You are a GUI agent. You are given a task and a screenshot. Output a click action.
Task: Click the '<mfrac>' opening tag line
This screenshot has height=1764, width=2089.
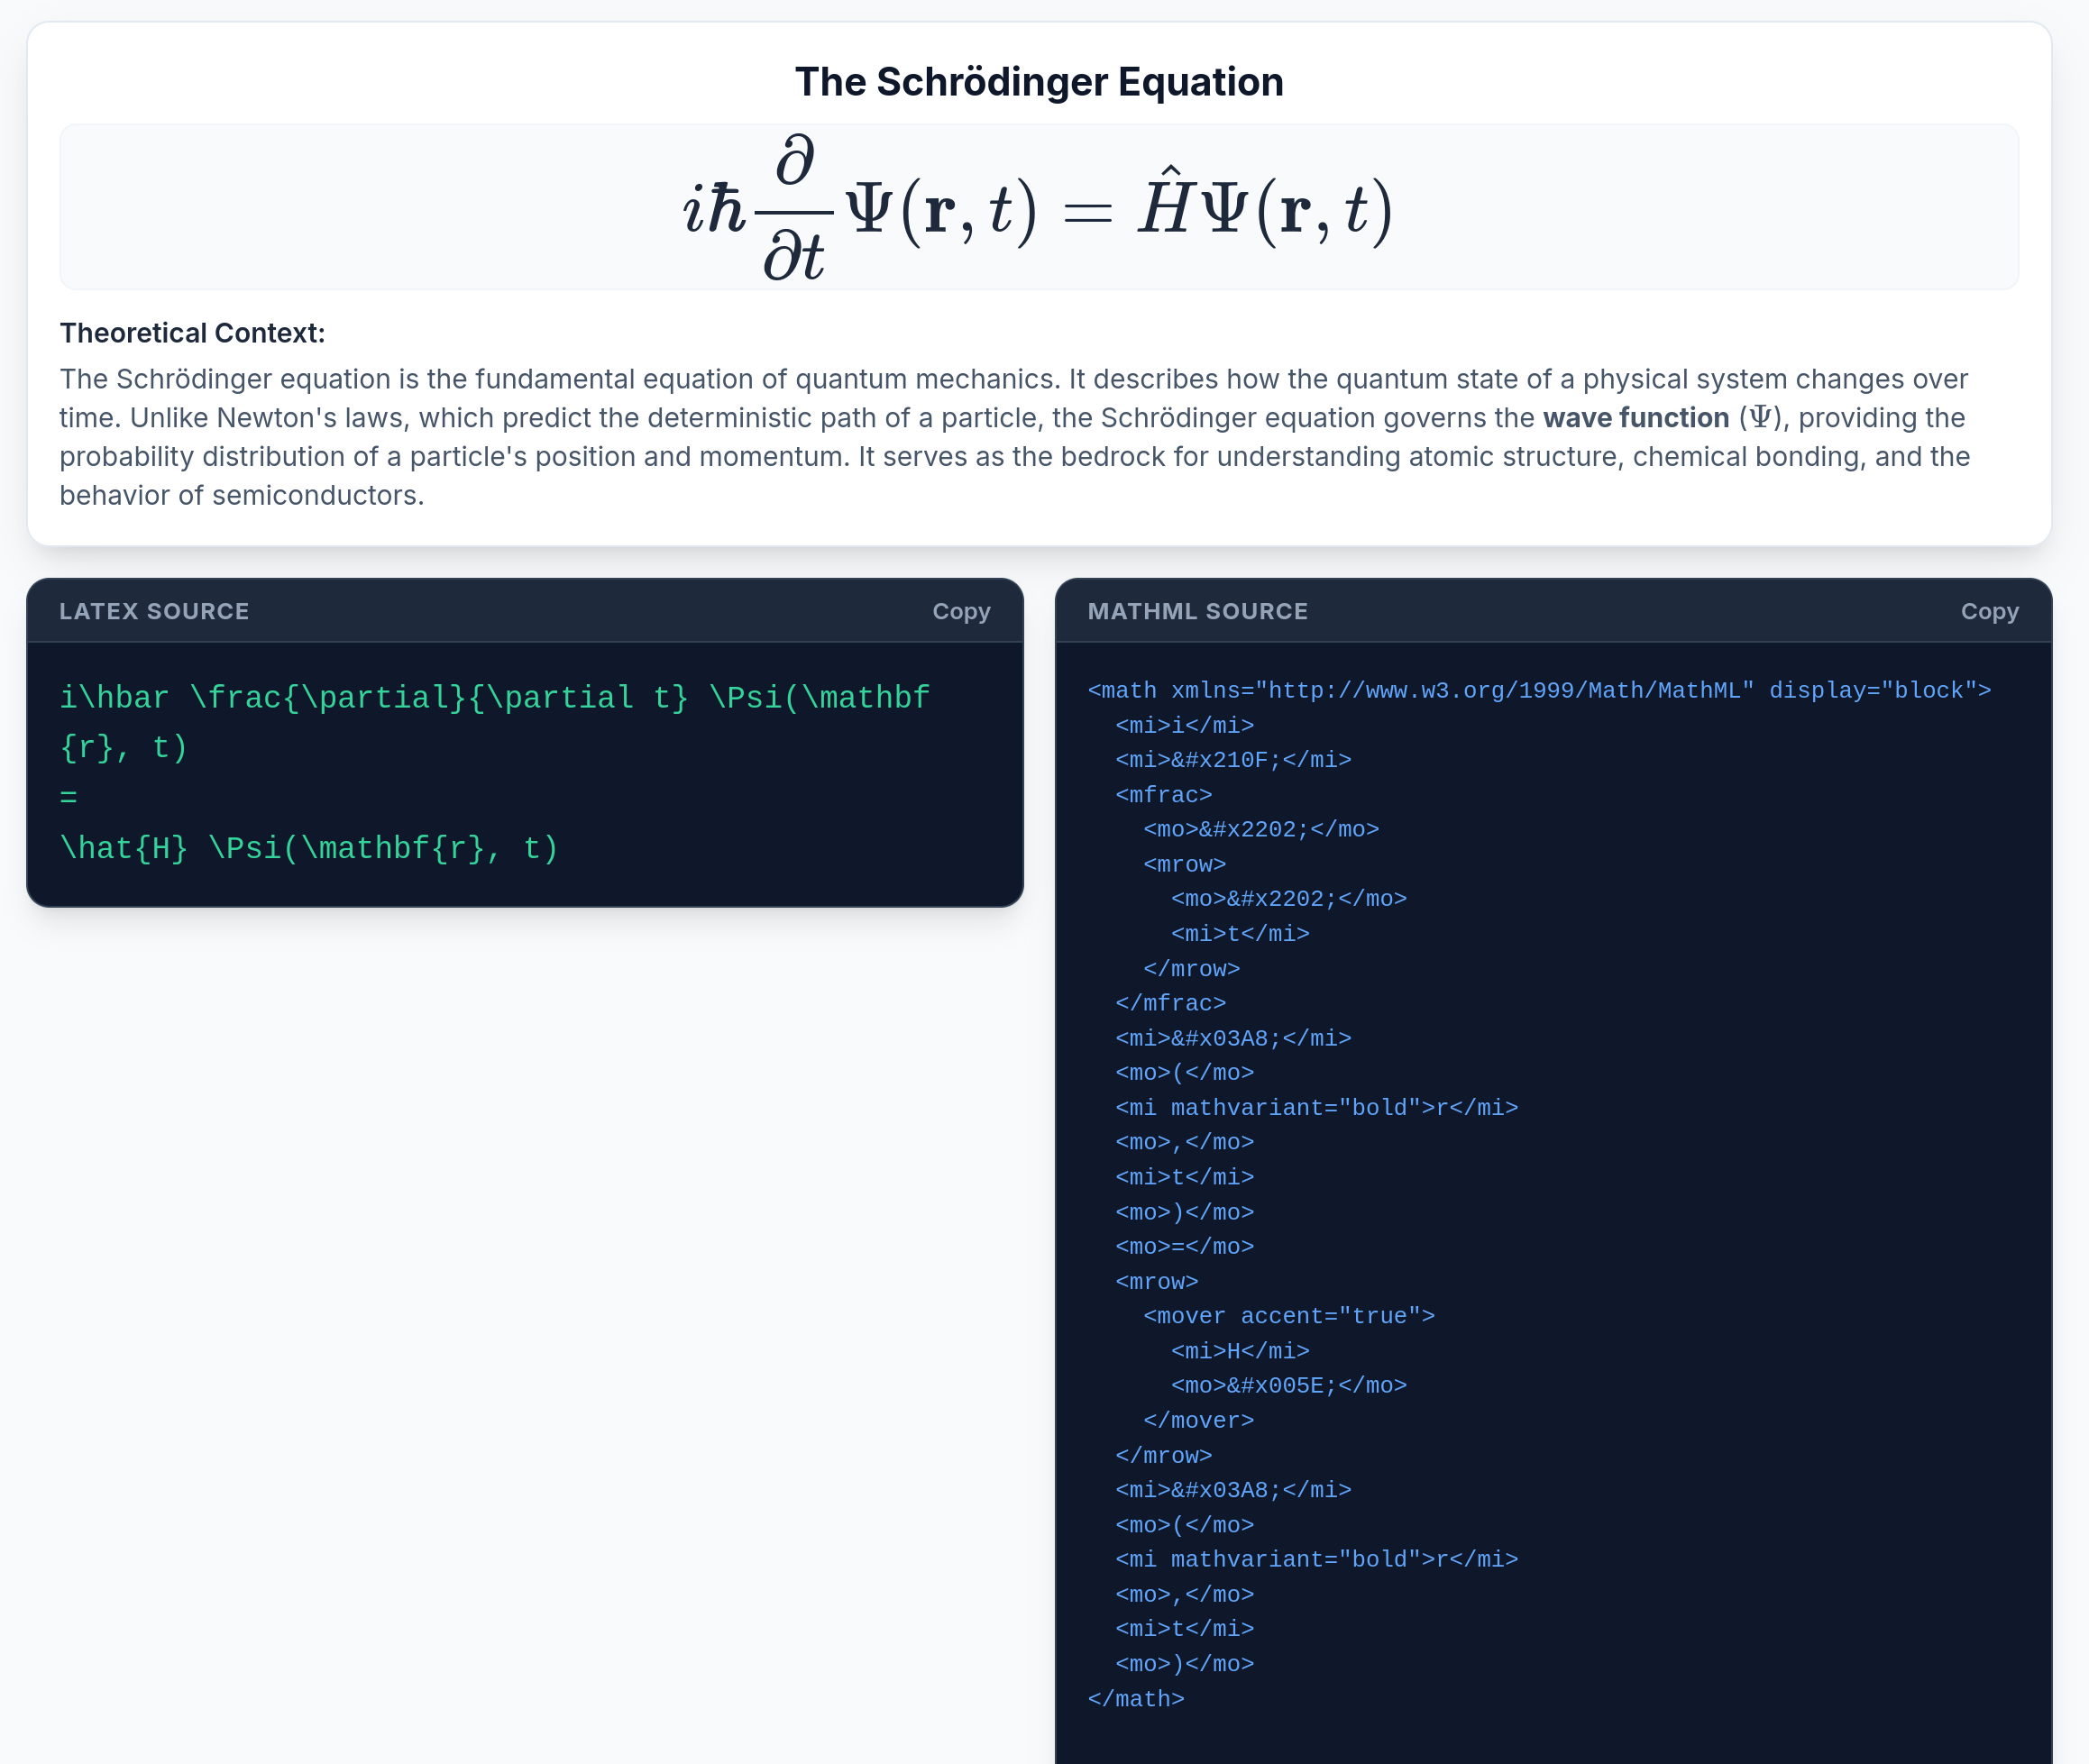pos(1164,795)
